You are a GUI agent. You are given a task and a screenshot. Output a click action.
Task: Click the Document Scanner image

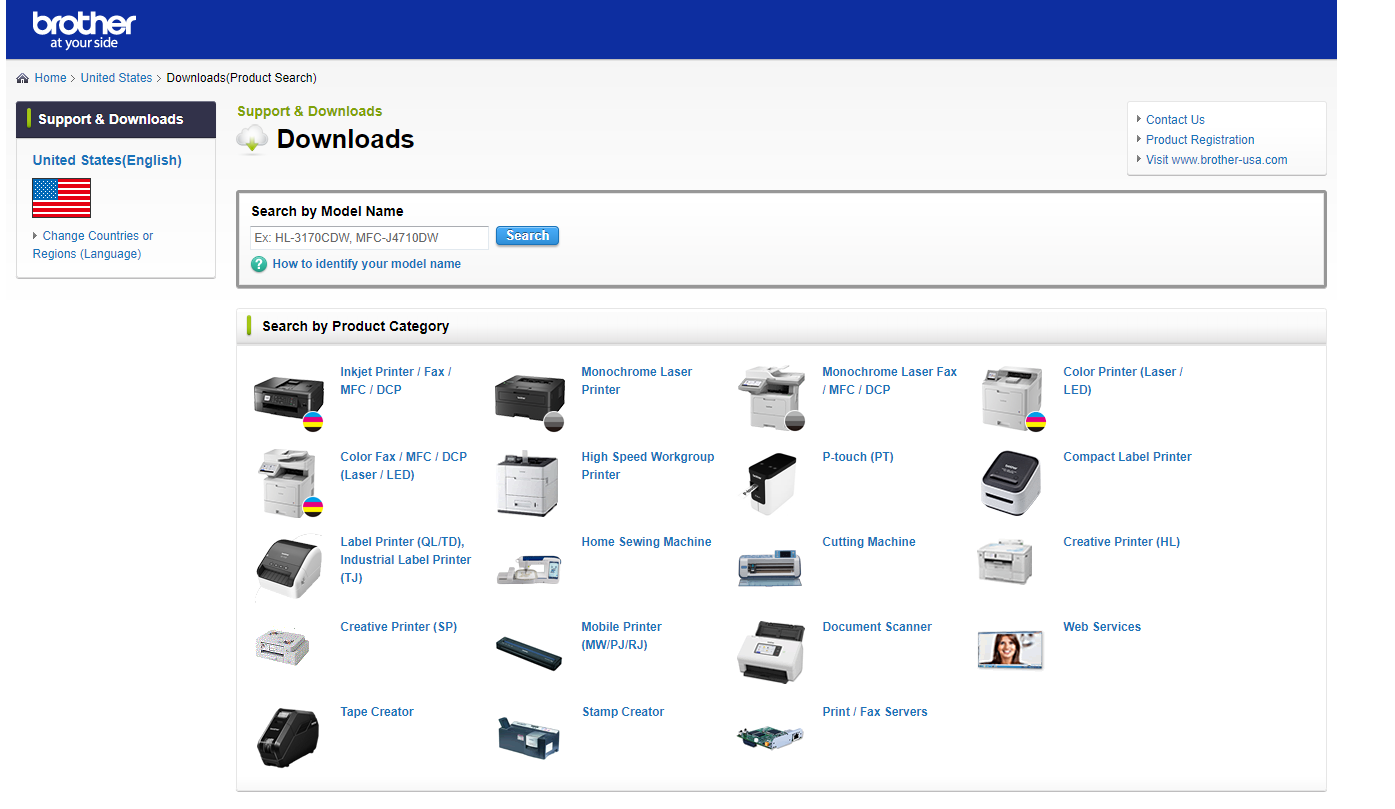(x=771, y=653)
